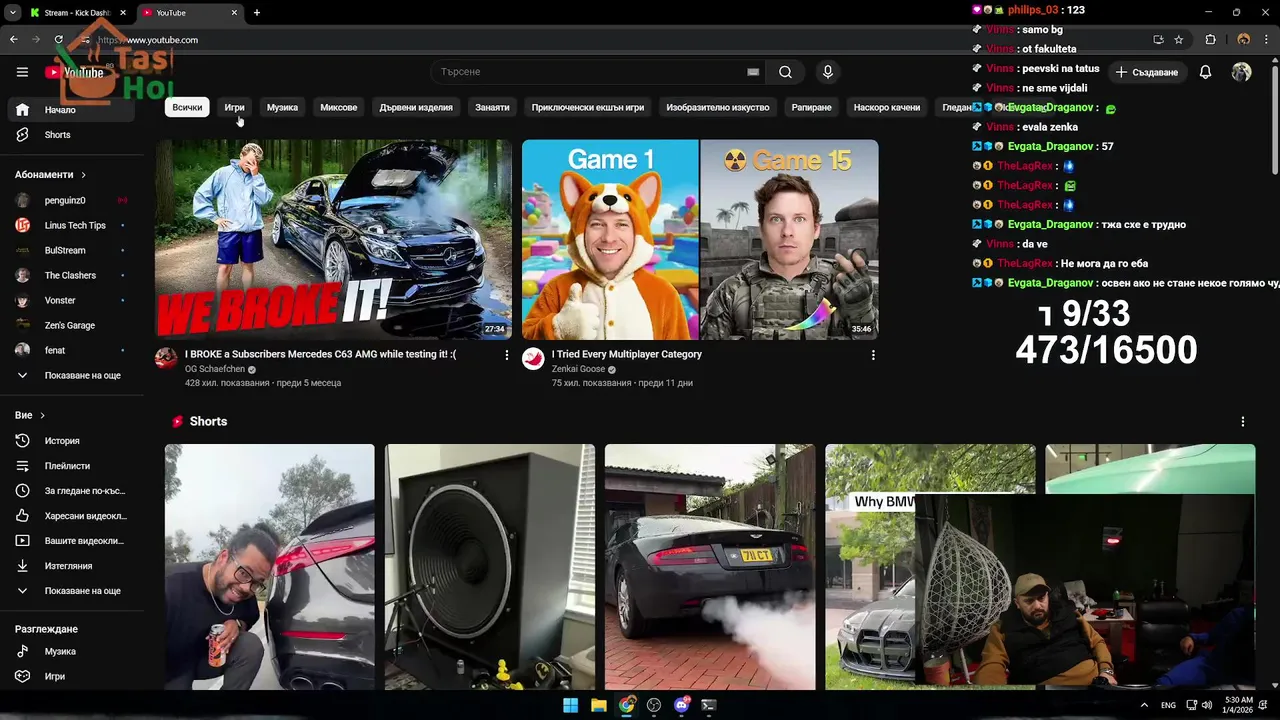This screenshot has width=1280, height=720.
Task: Play I Tried Every Multiplayer Category thumbnail
Action: click(700, 239)
